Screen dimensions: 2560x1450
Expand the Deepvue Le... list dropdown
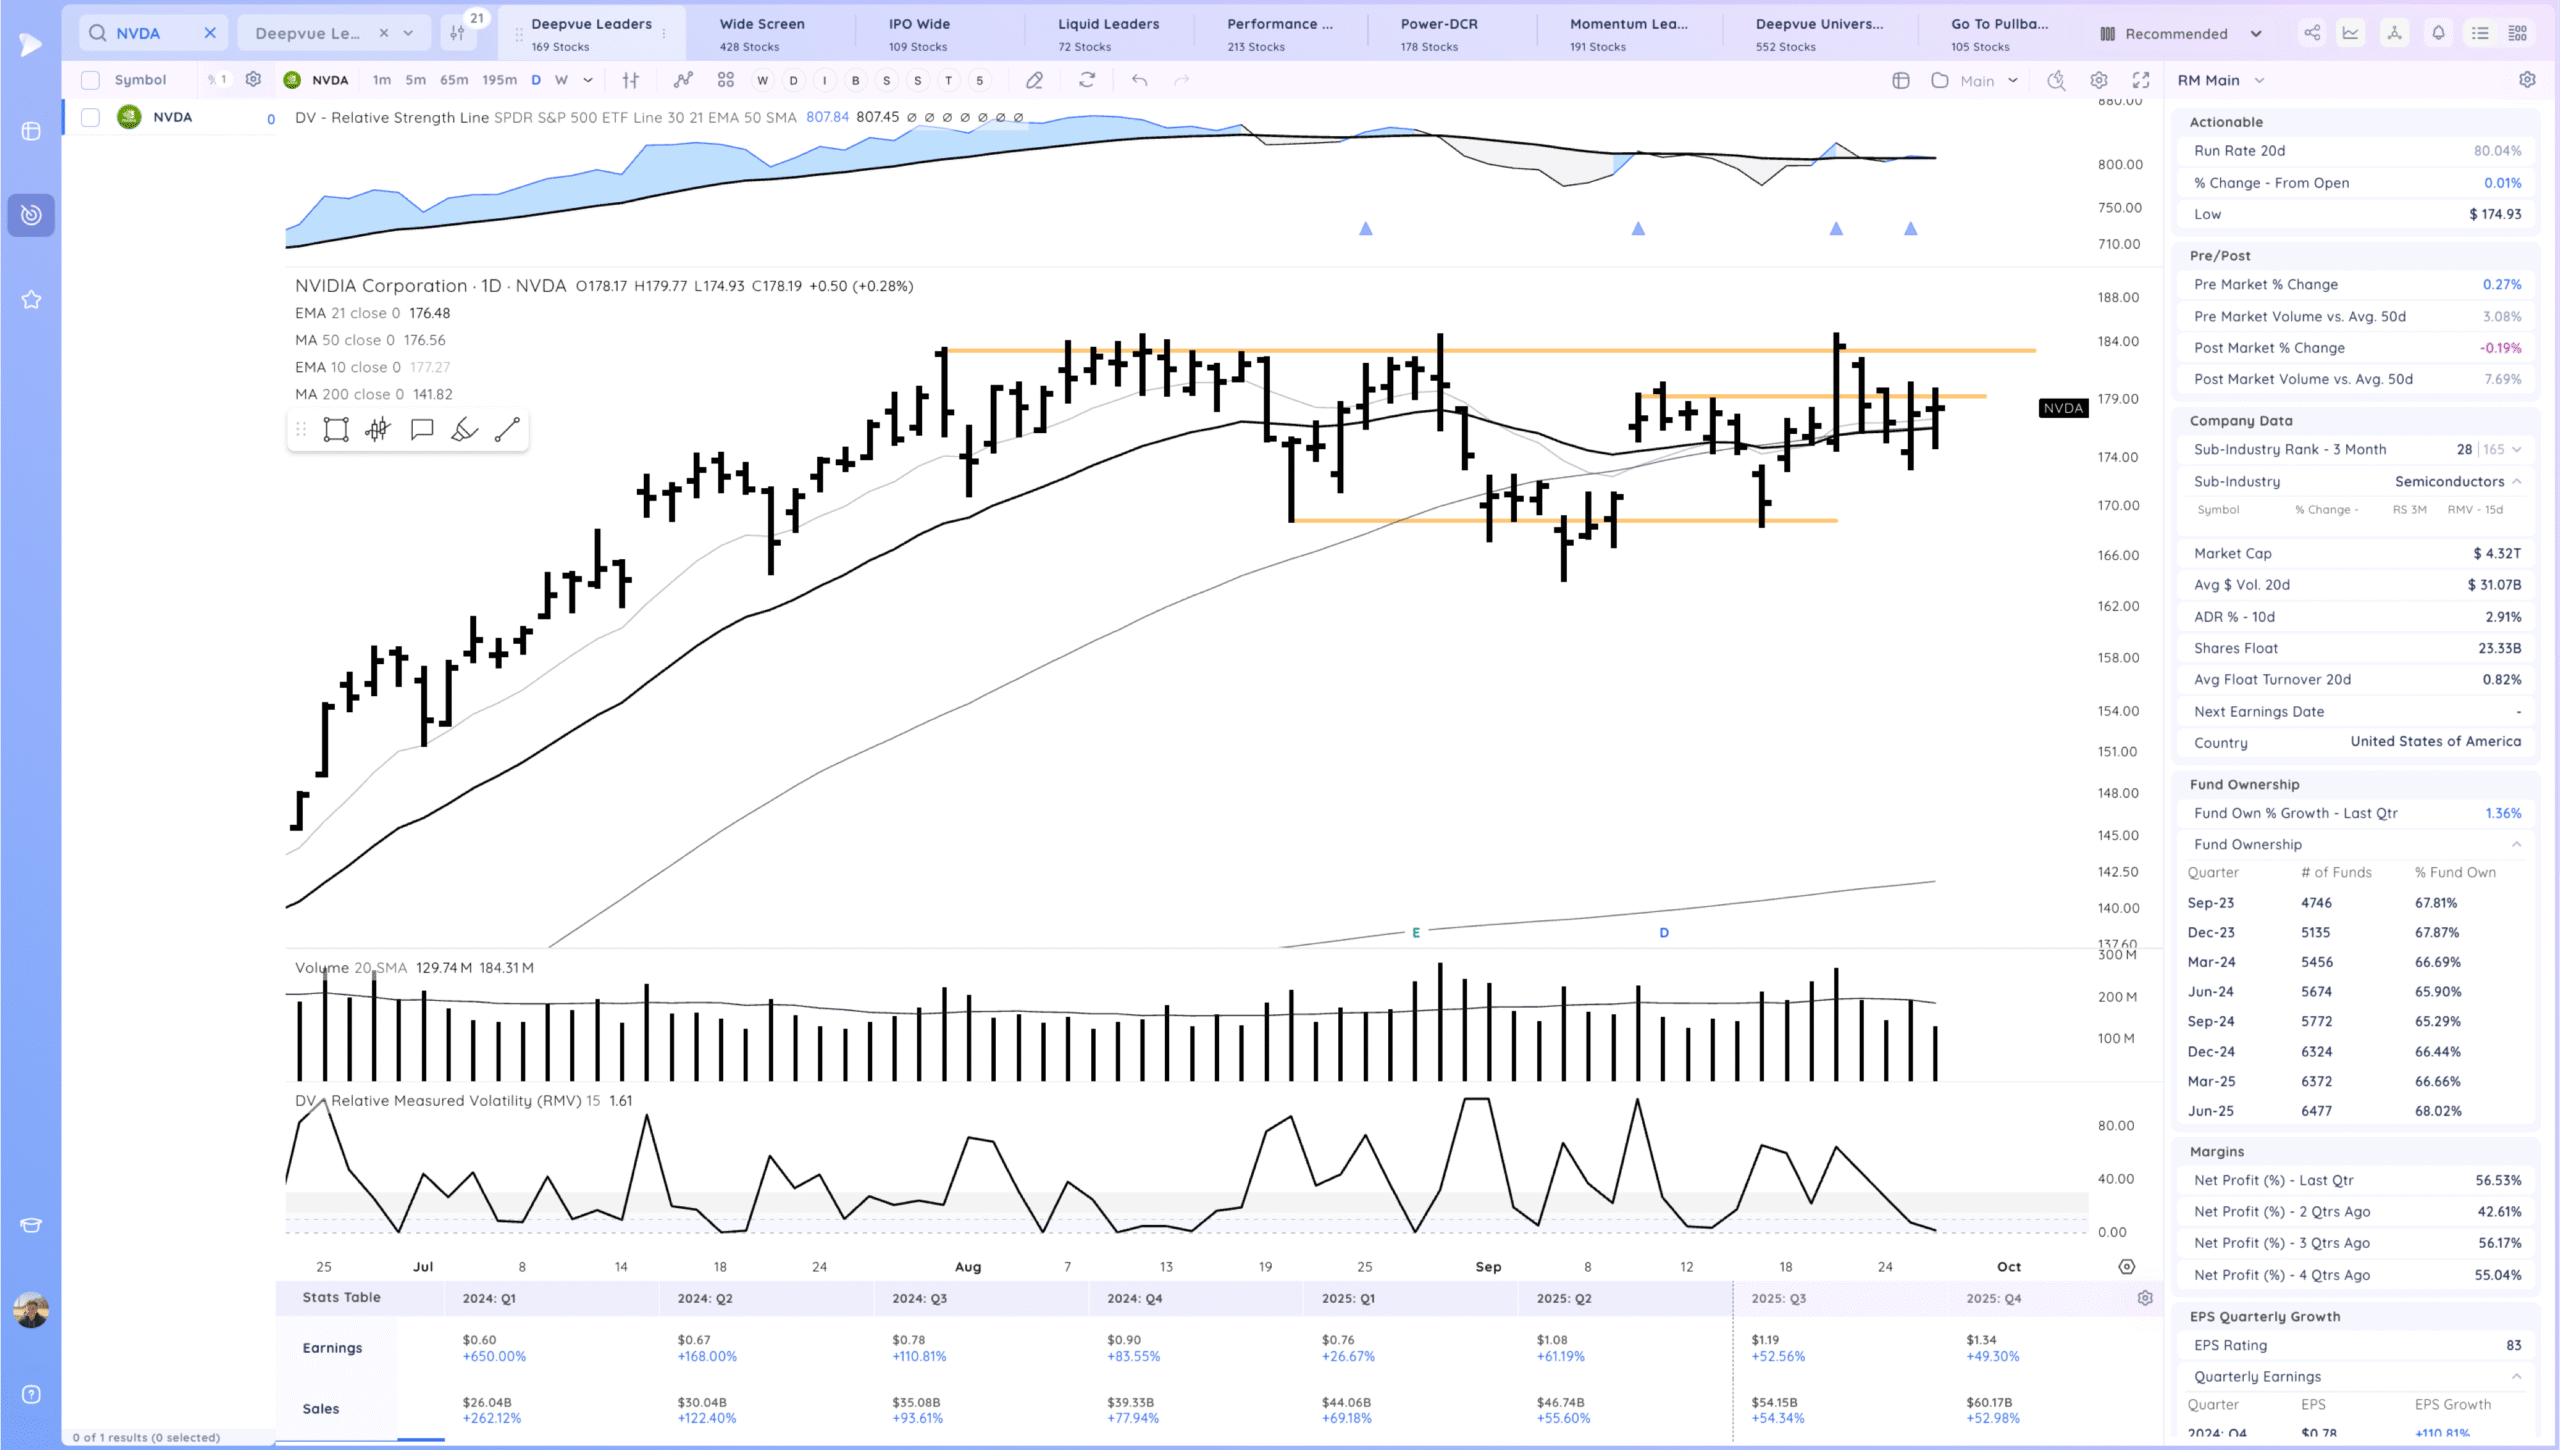click(x=408, y=33)
